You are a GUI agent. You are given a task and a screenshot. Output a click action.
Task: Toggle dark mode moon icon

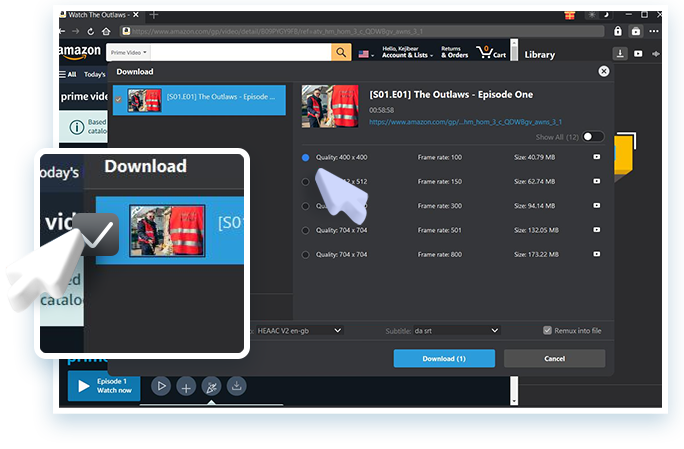click(606, 15)
